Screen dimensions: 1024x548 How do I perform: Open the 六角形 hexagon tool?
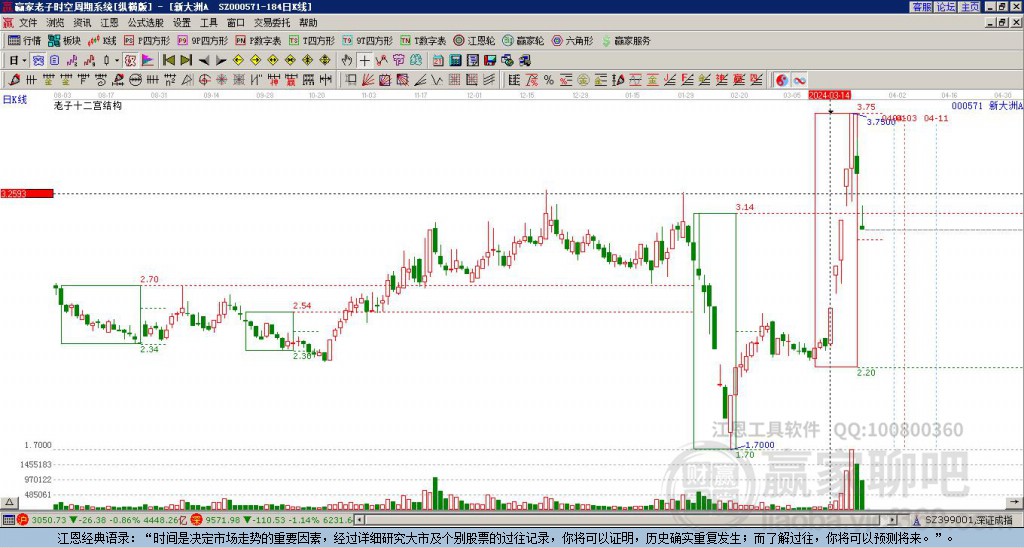pos(573,40)
